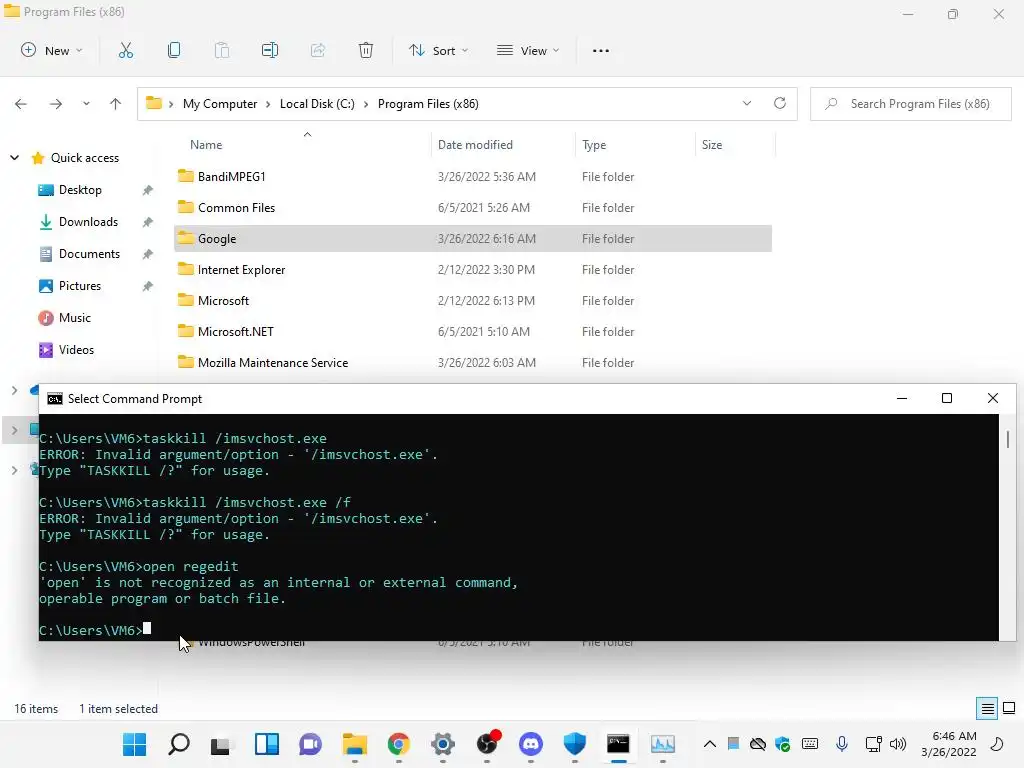Click the Rename icon in toolbar
The width and height of the screenshot is (1024, 768).
(270, 50)
